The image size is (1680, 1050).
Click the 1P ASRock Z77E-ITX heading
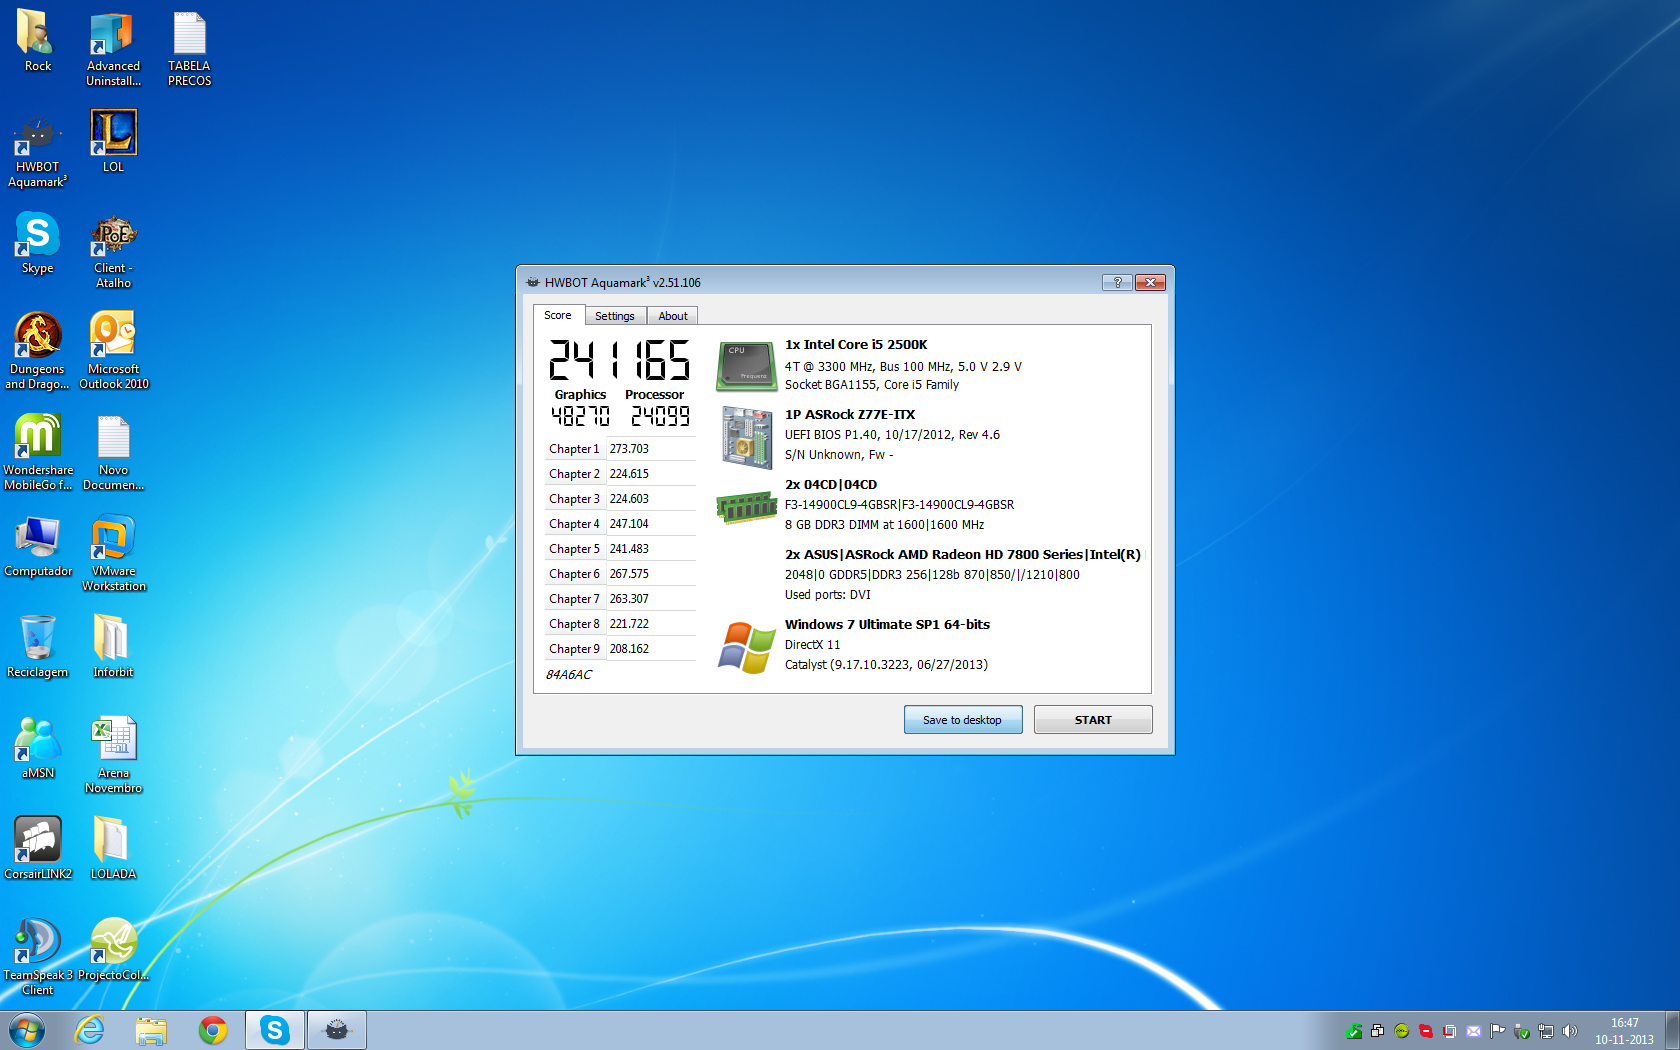pyautogui.click(x=850, y=415)
